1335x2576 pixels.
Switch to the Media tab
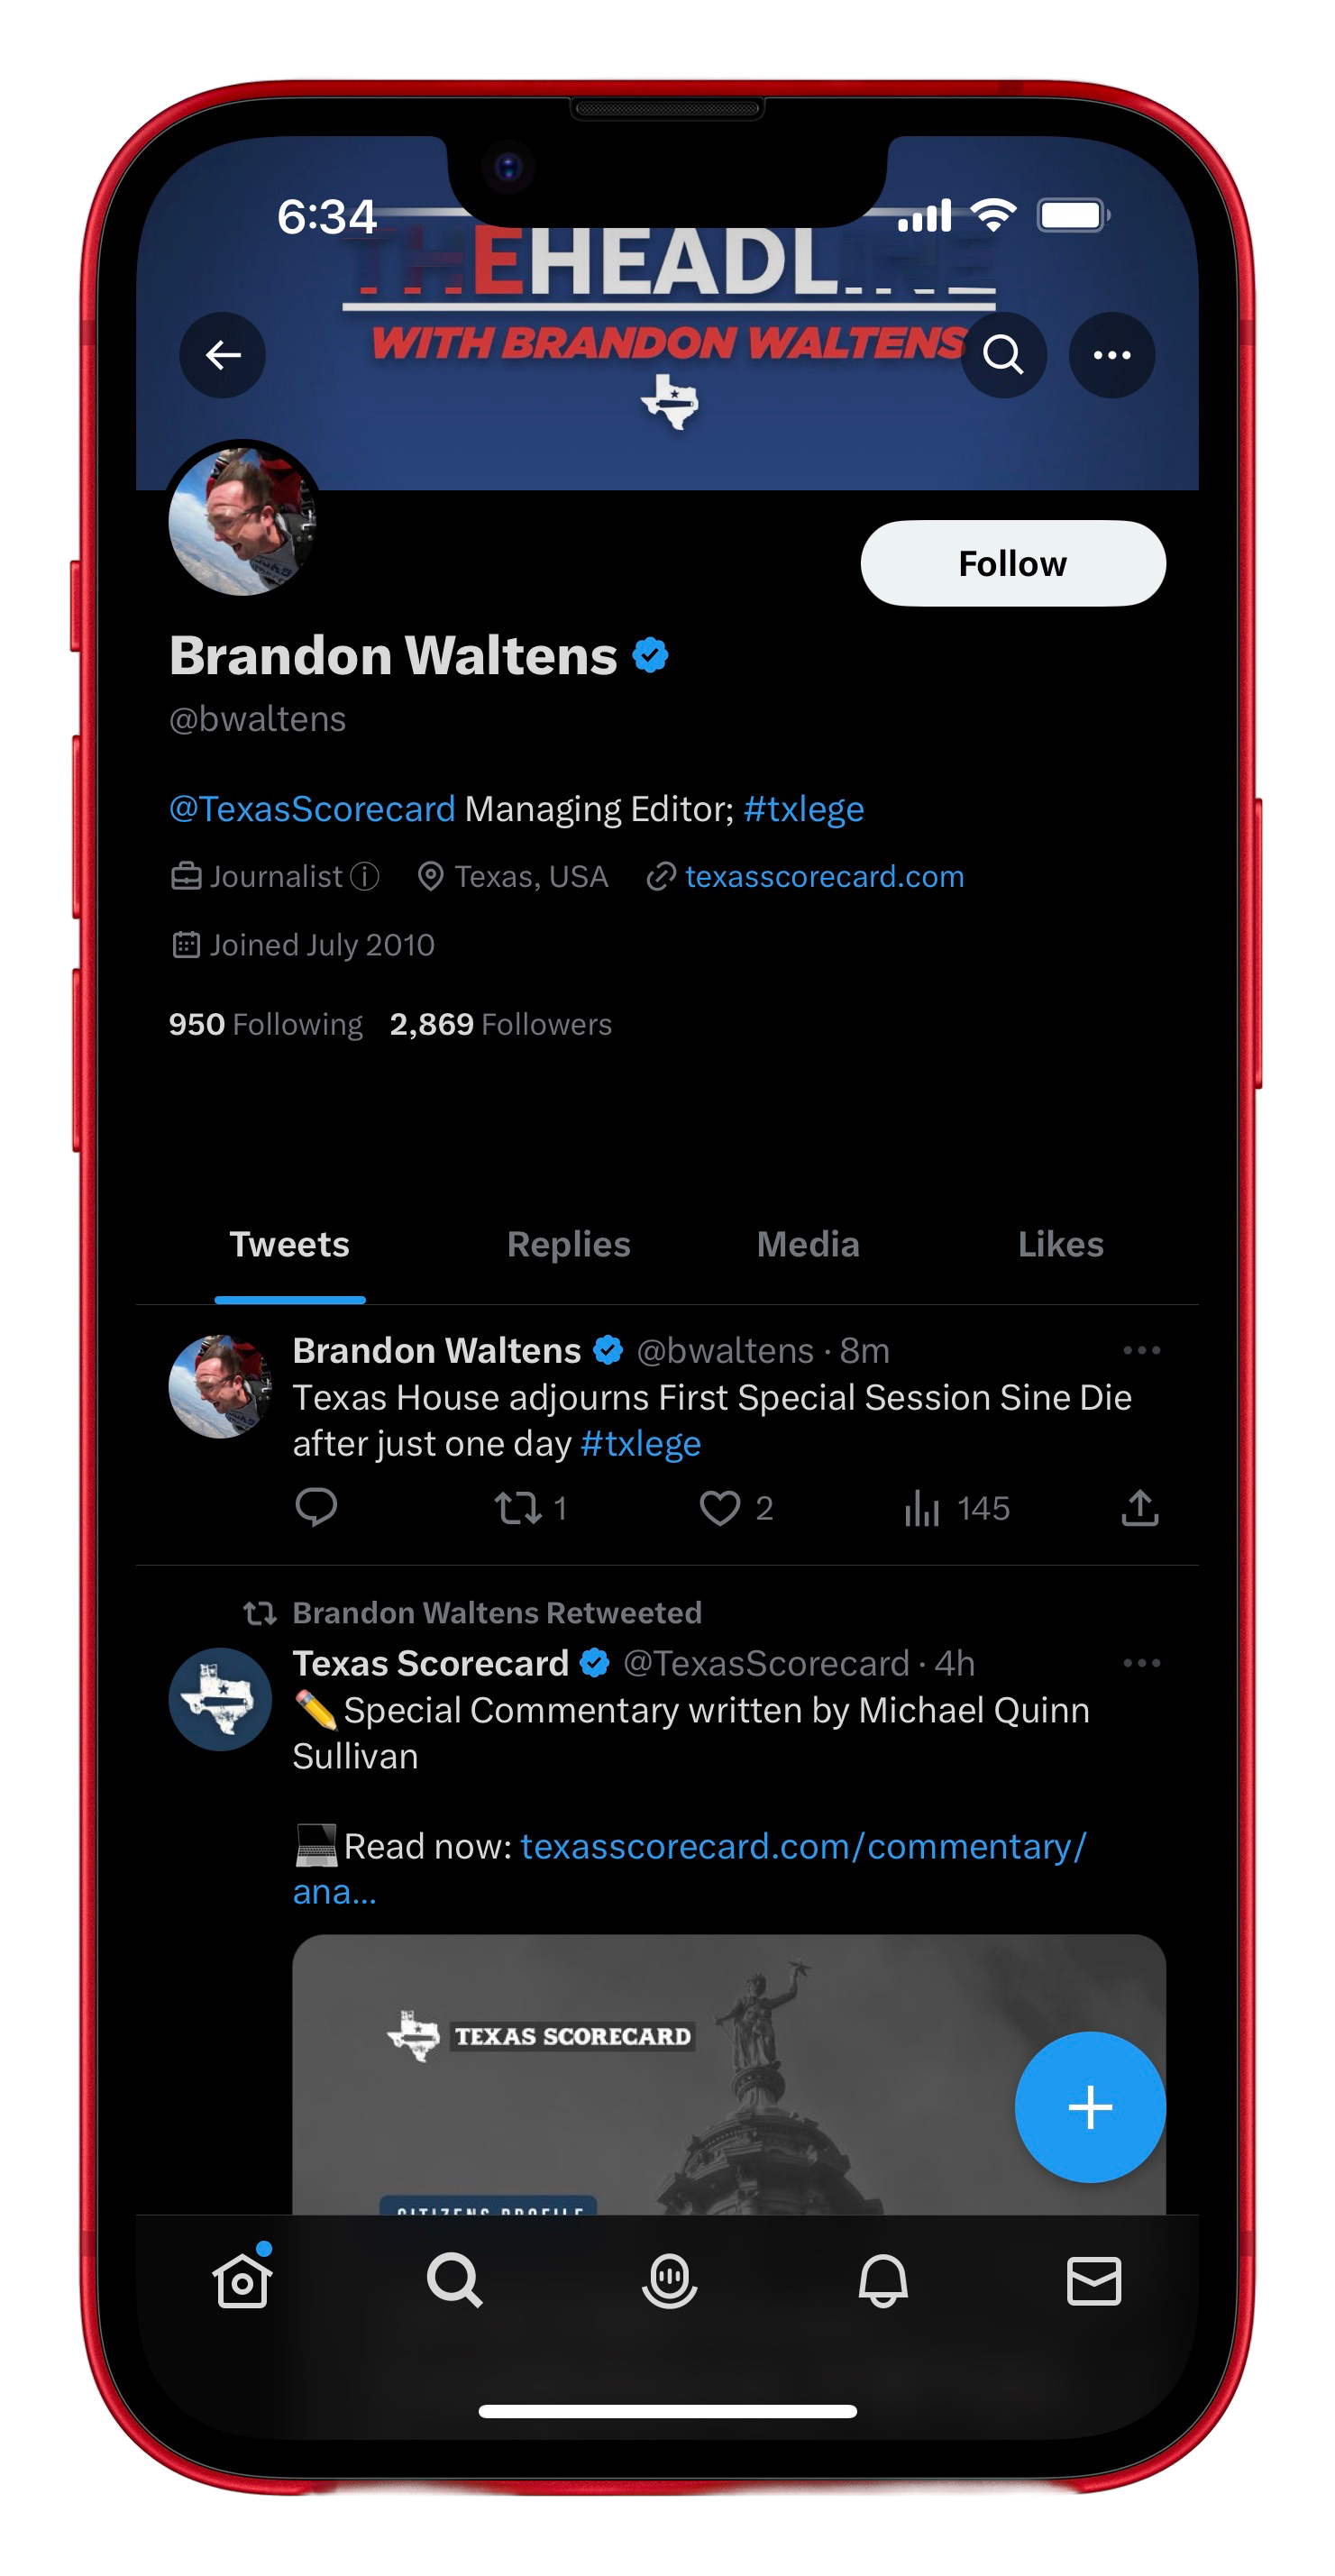808,1244
